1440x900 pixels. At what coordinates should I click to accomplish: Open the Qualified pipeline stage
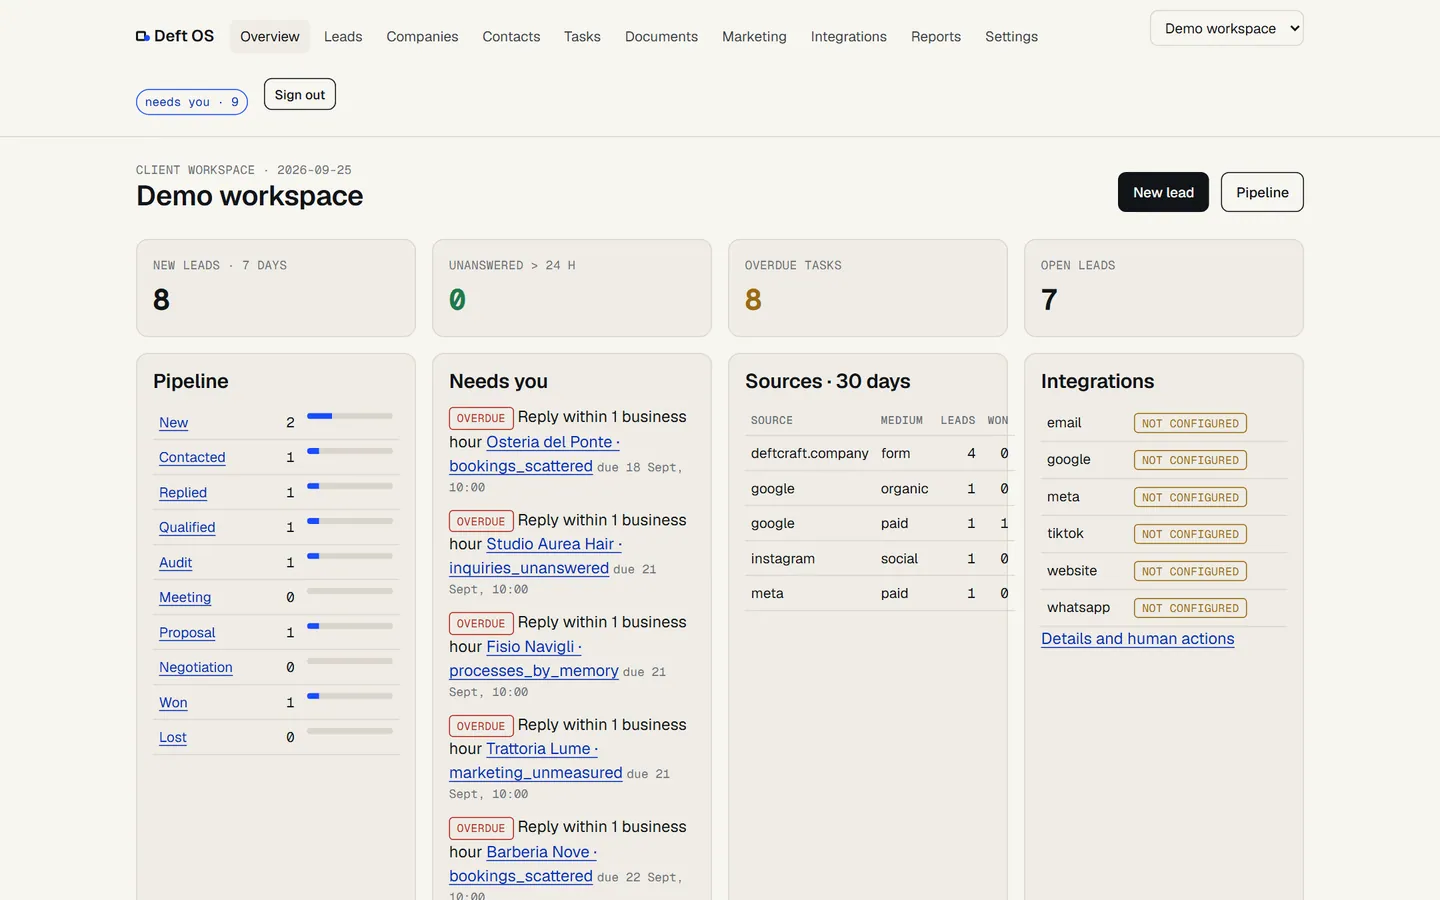click(187, 527)
